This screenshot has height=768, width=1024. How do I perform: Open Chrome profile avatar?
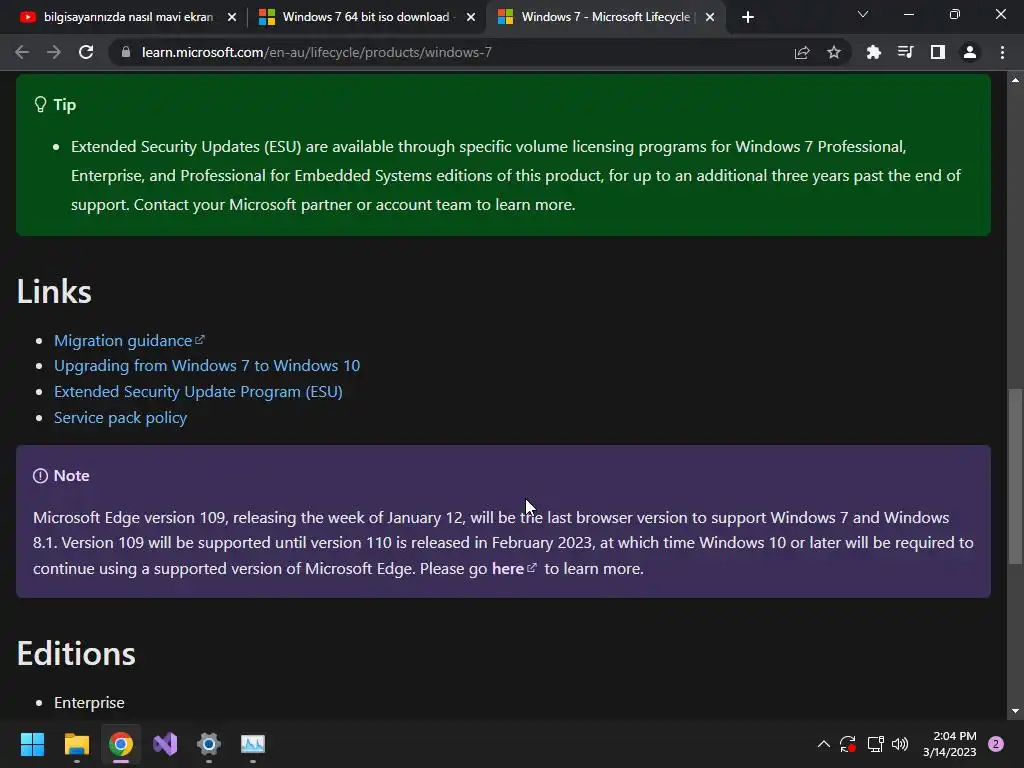pos(970,52)
